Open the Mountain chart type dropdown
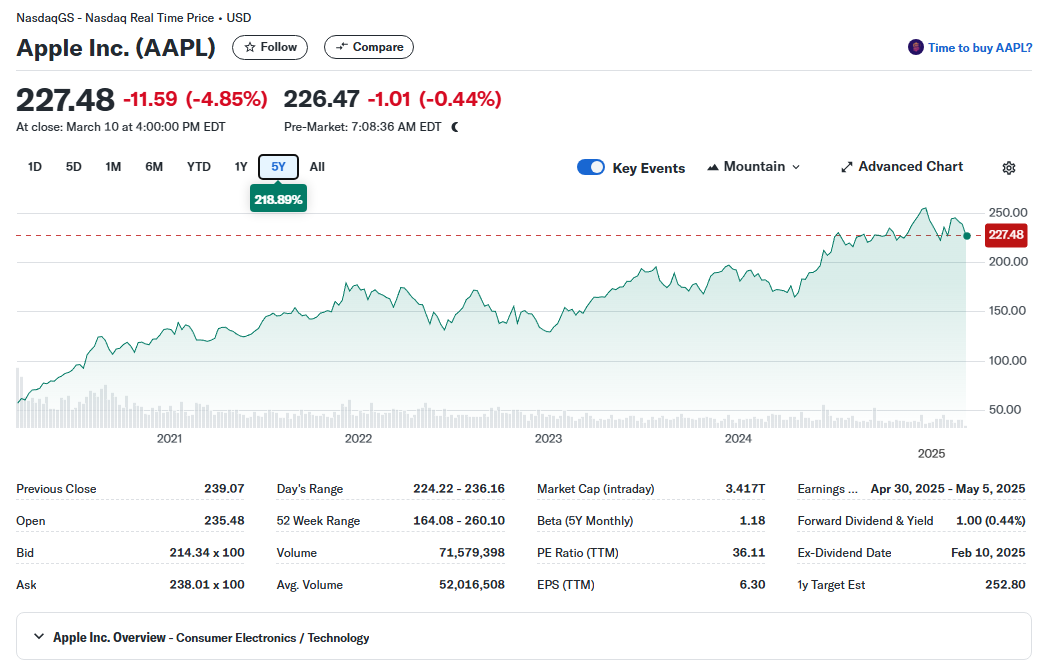Viewport: 1045px width, 664px height. tap(754, 167)
